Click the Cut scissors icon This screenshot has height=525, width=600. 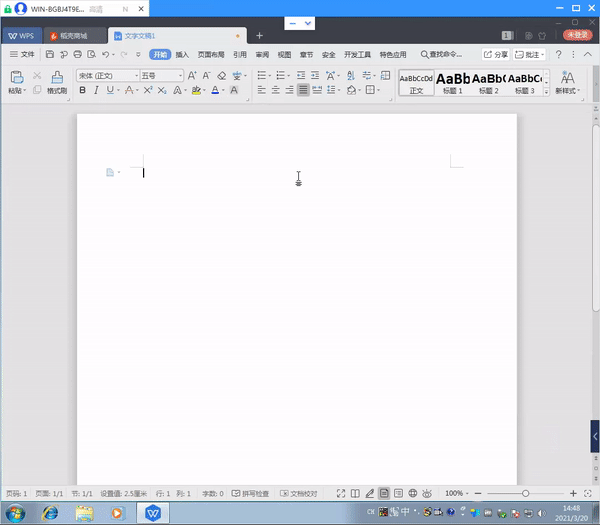[x=37, y=76]
